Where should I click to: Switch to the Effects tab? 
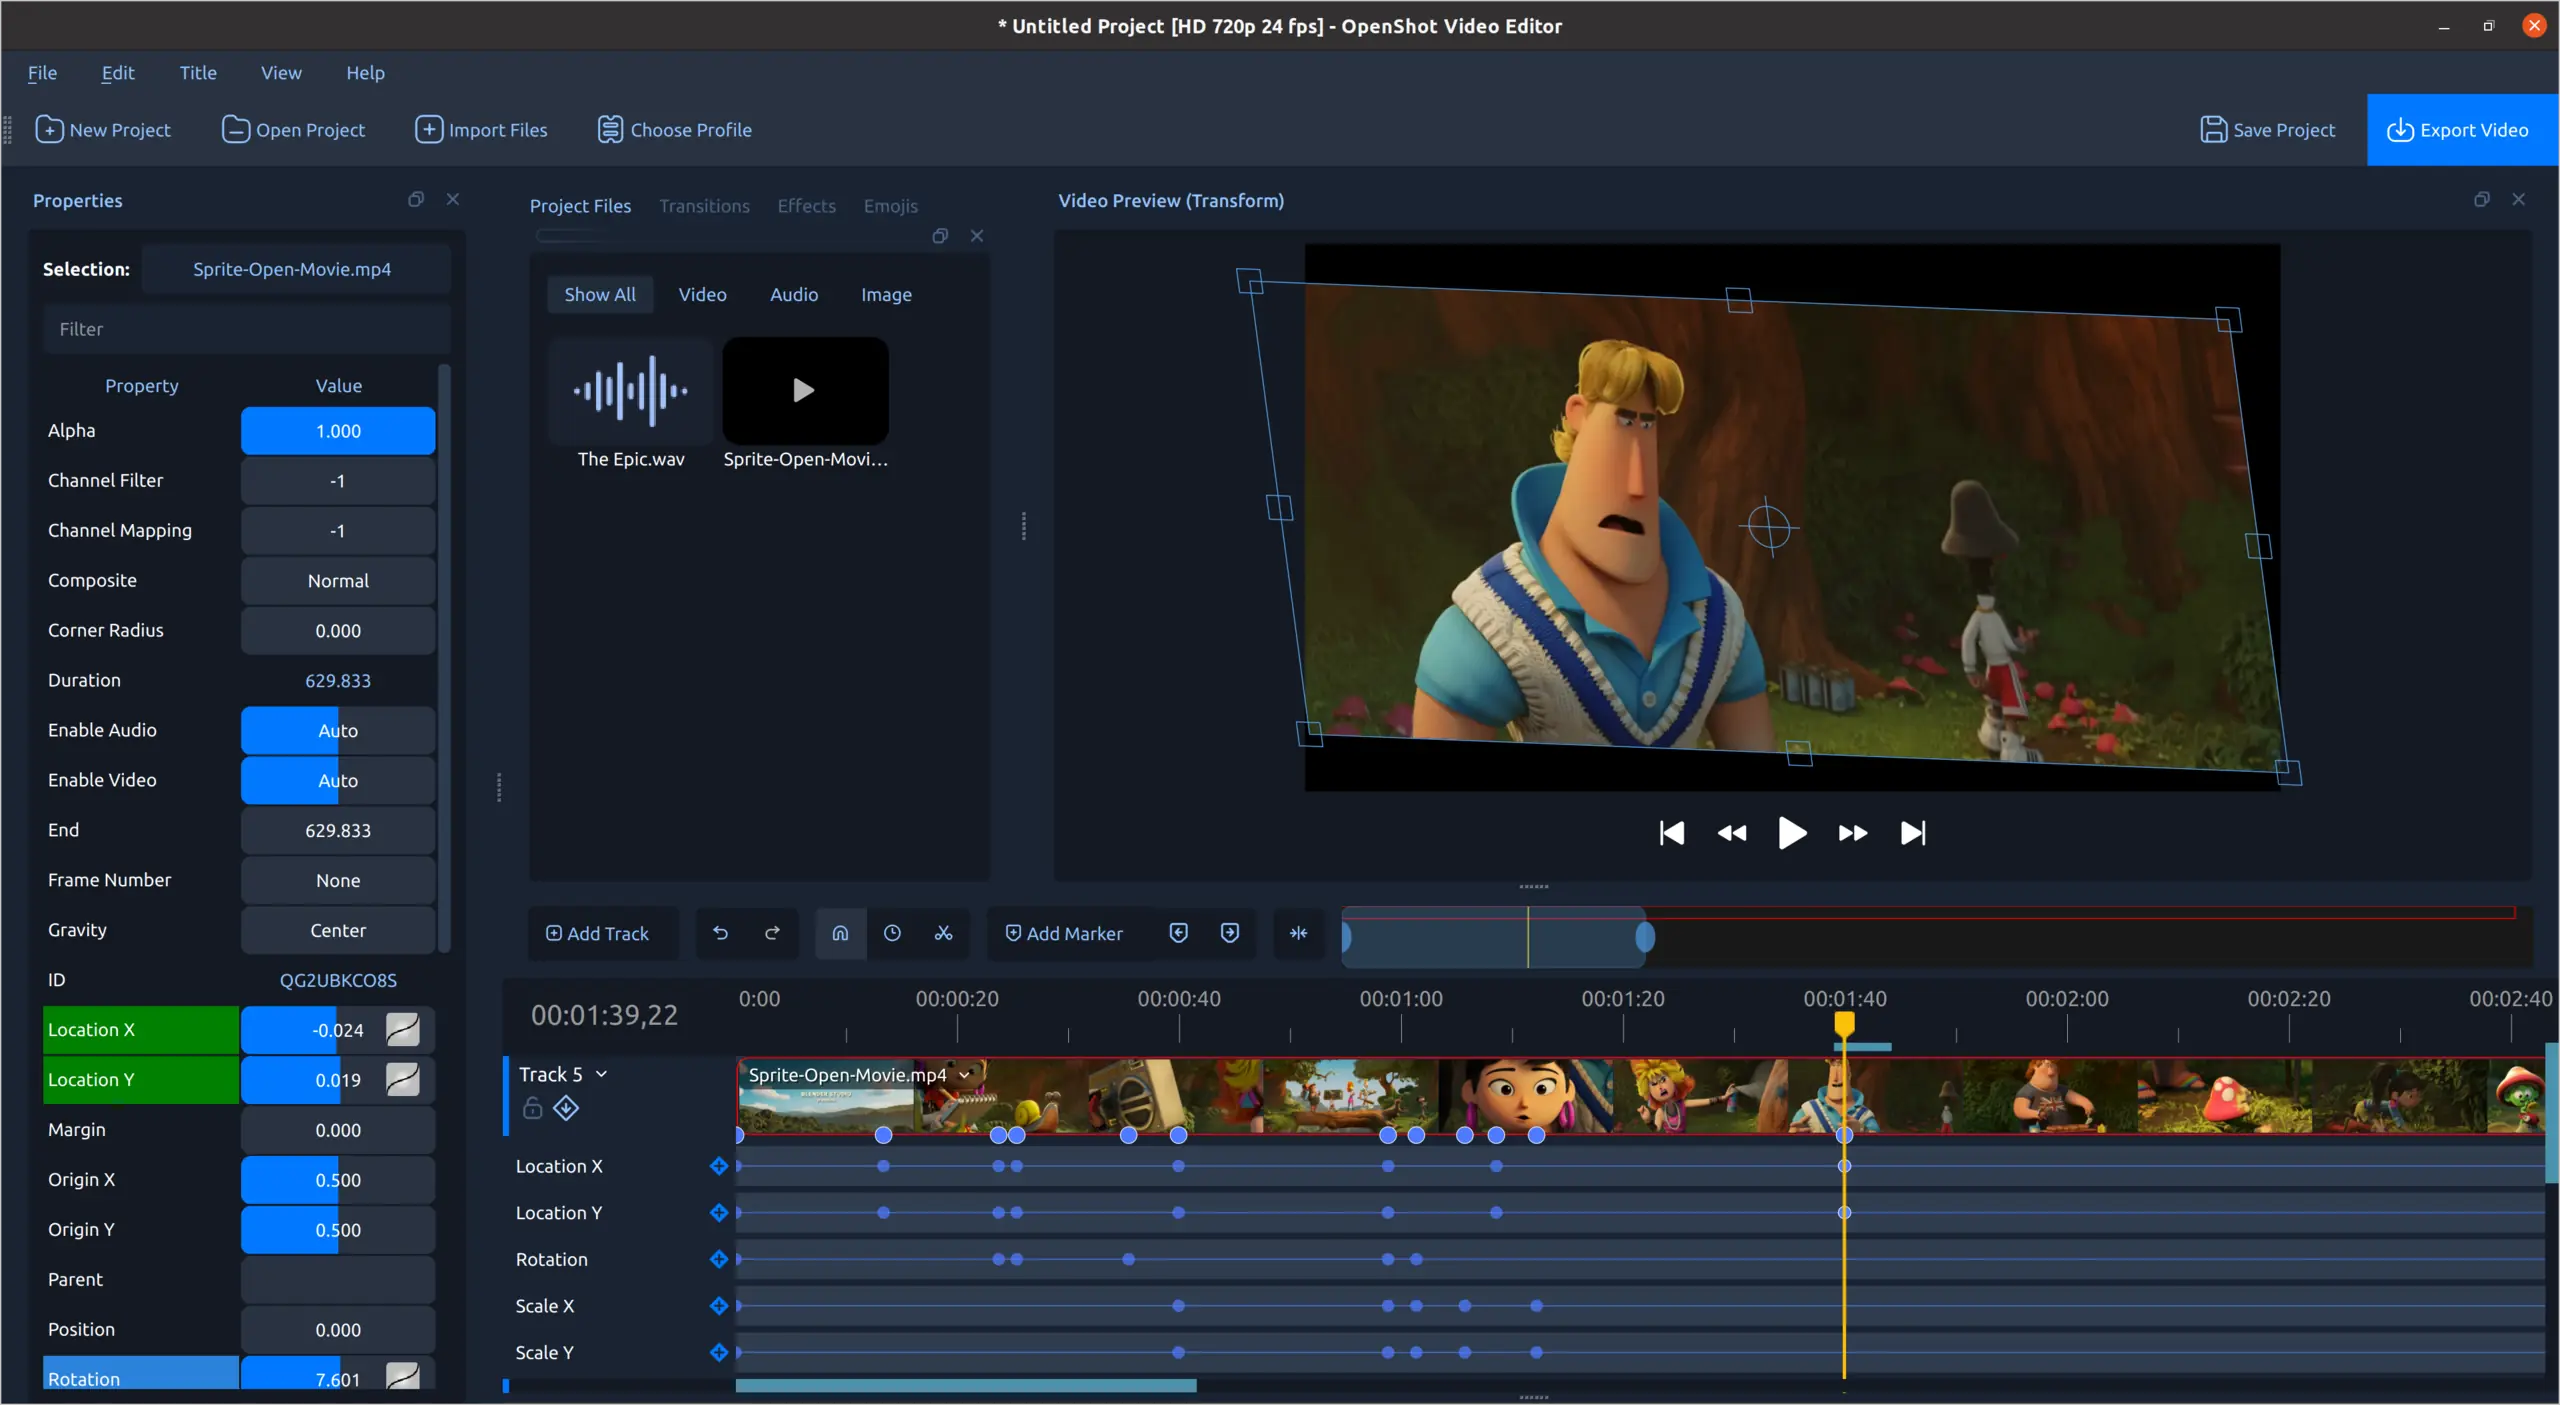[806, 206]
